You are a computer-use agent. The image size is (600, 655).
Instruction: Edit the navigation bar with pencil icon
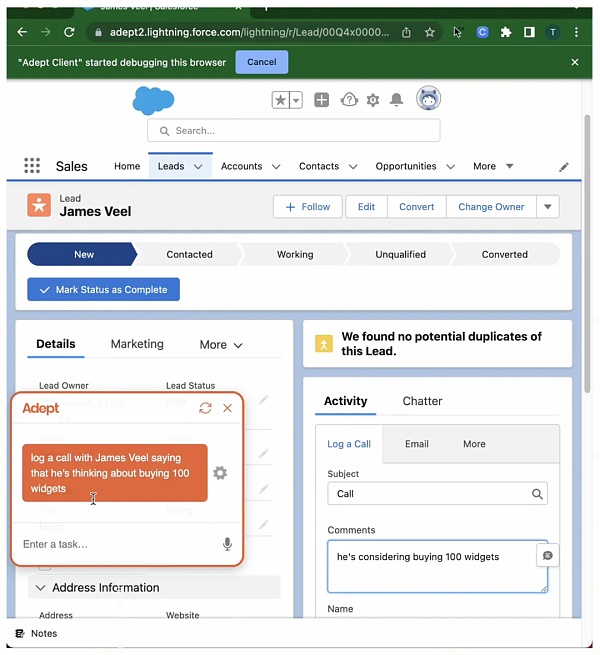(x=564, y=167)
